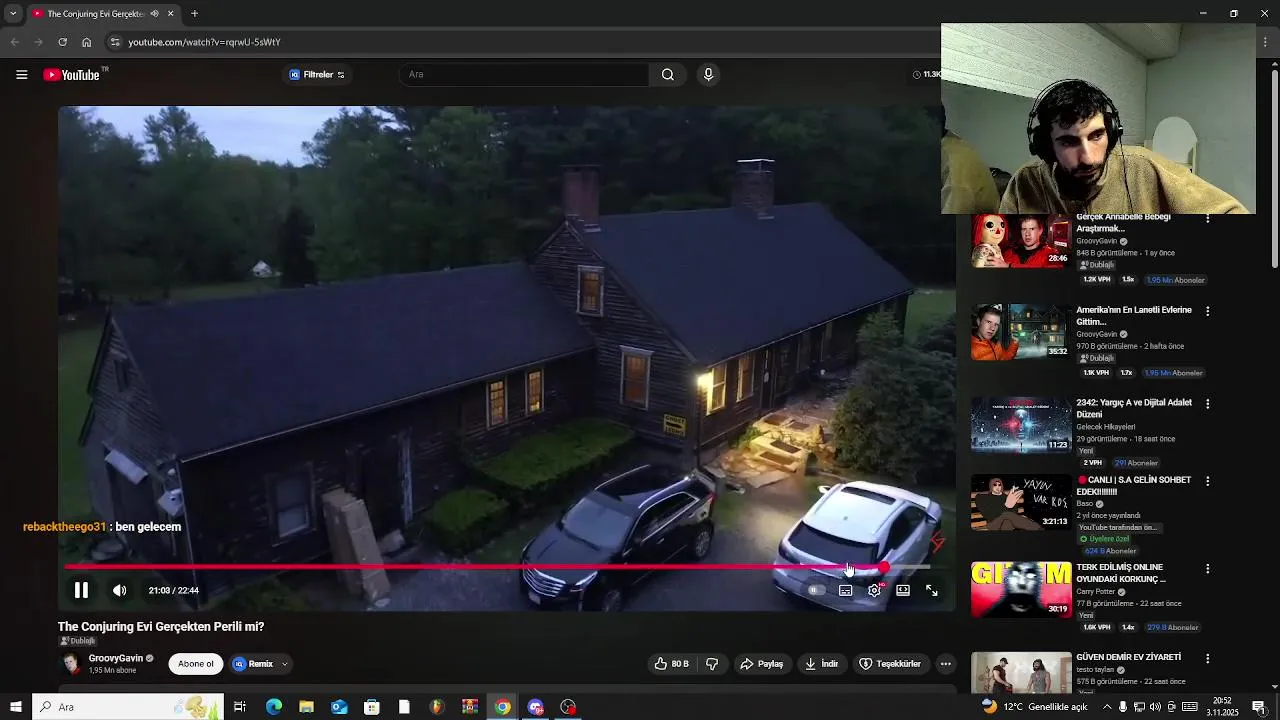The width and height of the screenshot is (1280, 720).
Task: Open the Remix button
Action: point(253,664)
